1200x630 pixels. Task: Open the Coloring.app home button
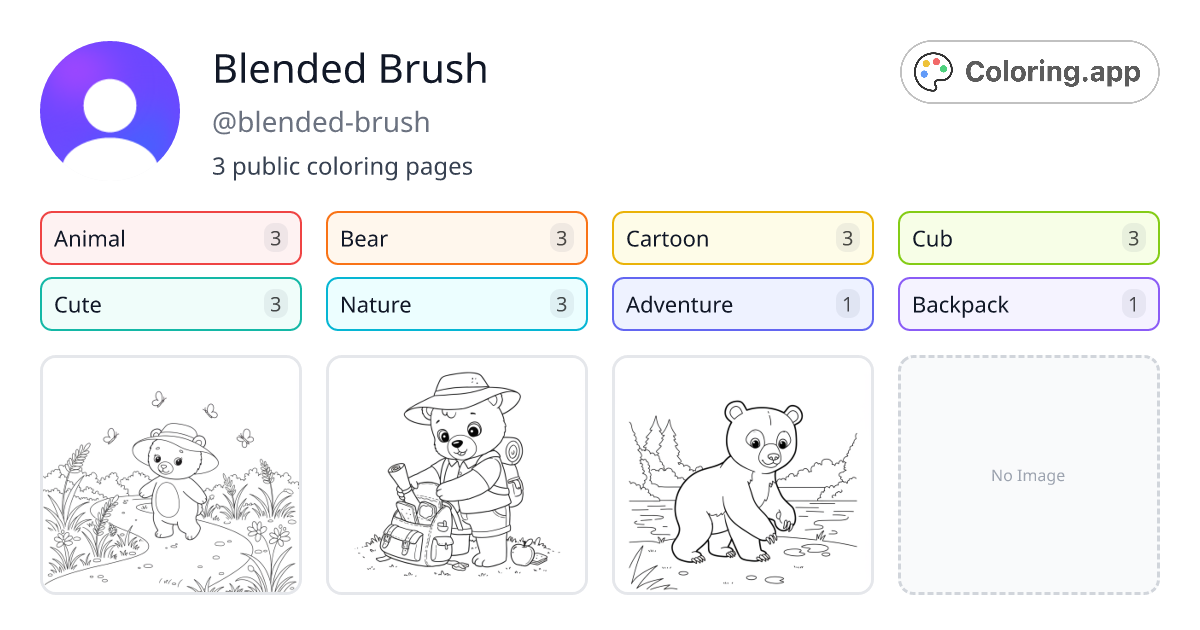(1029, 71)
